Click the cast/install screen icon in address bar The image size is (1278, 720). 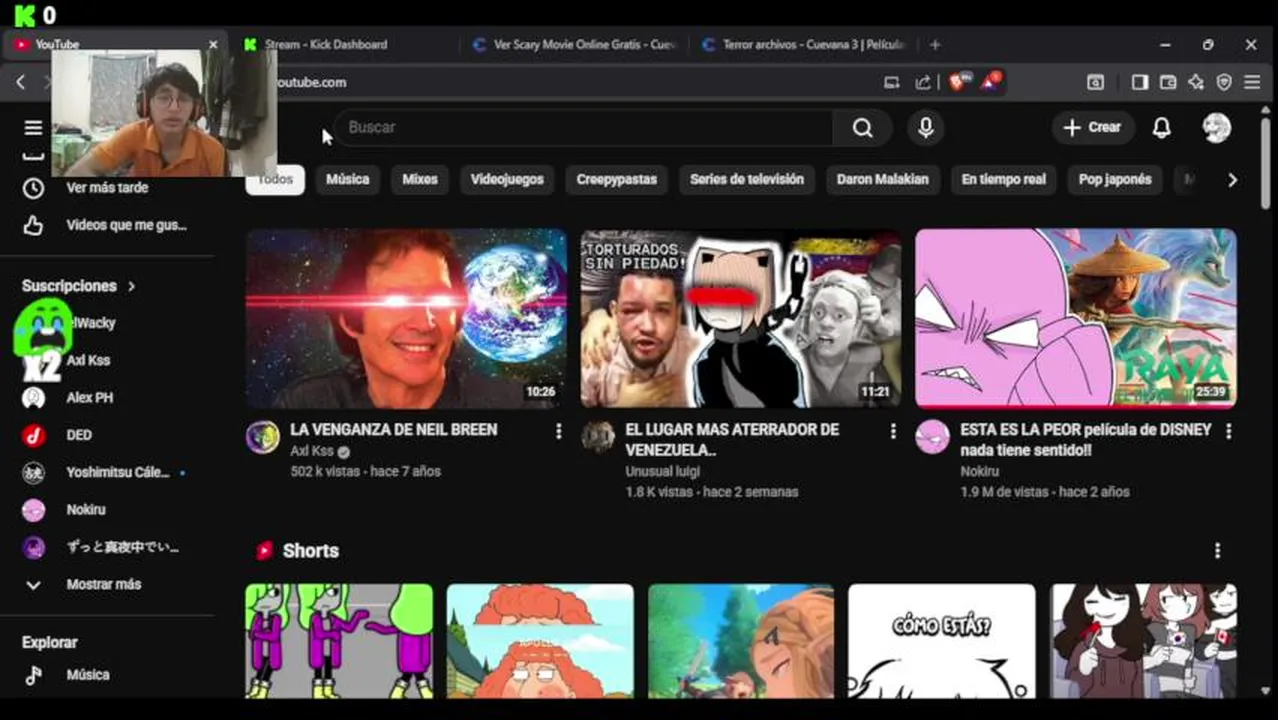(x=891, y=82)
